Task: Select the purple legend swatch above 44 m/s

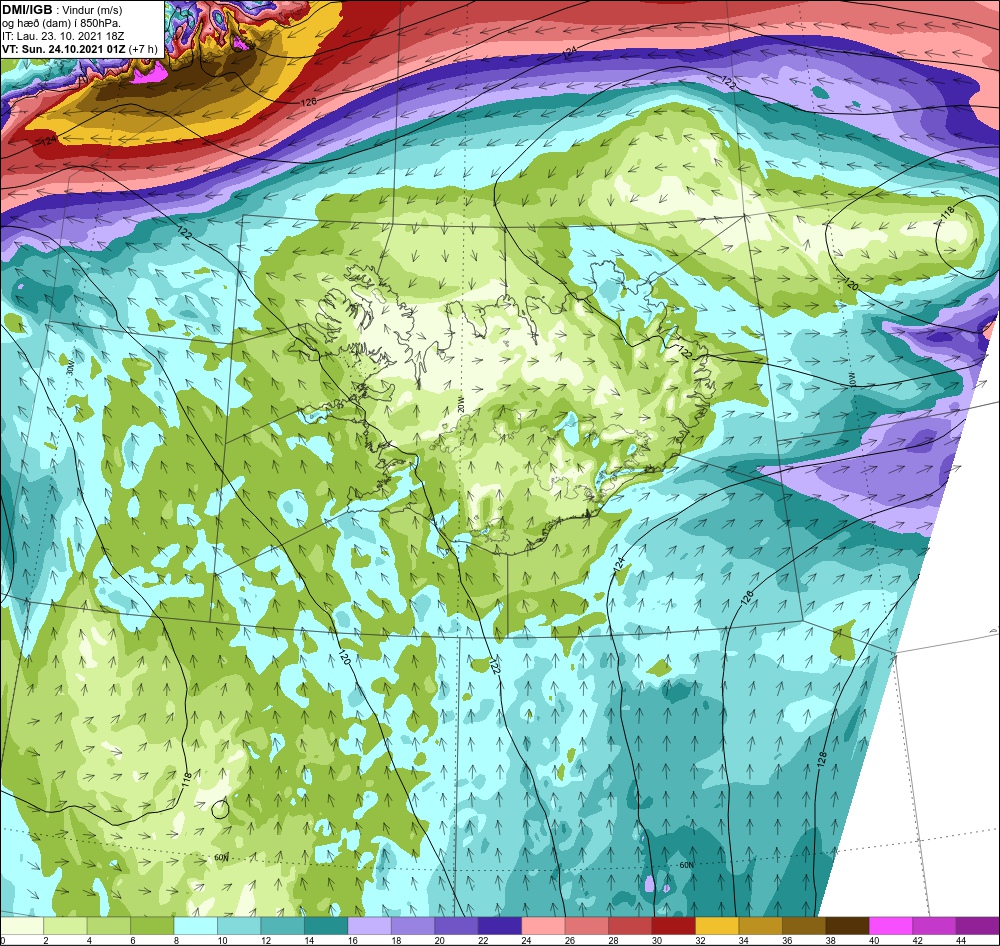Action: (978, 926)
